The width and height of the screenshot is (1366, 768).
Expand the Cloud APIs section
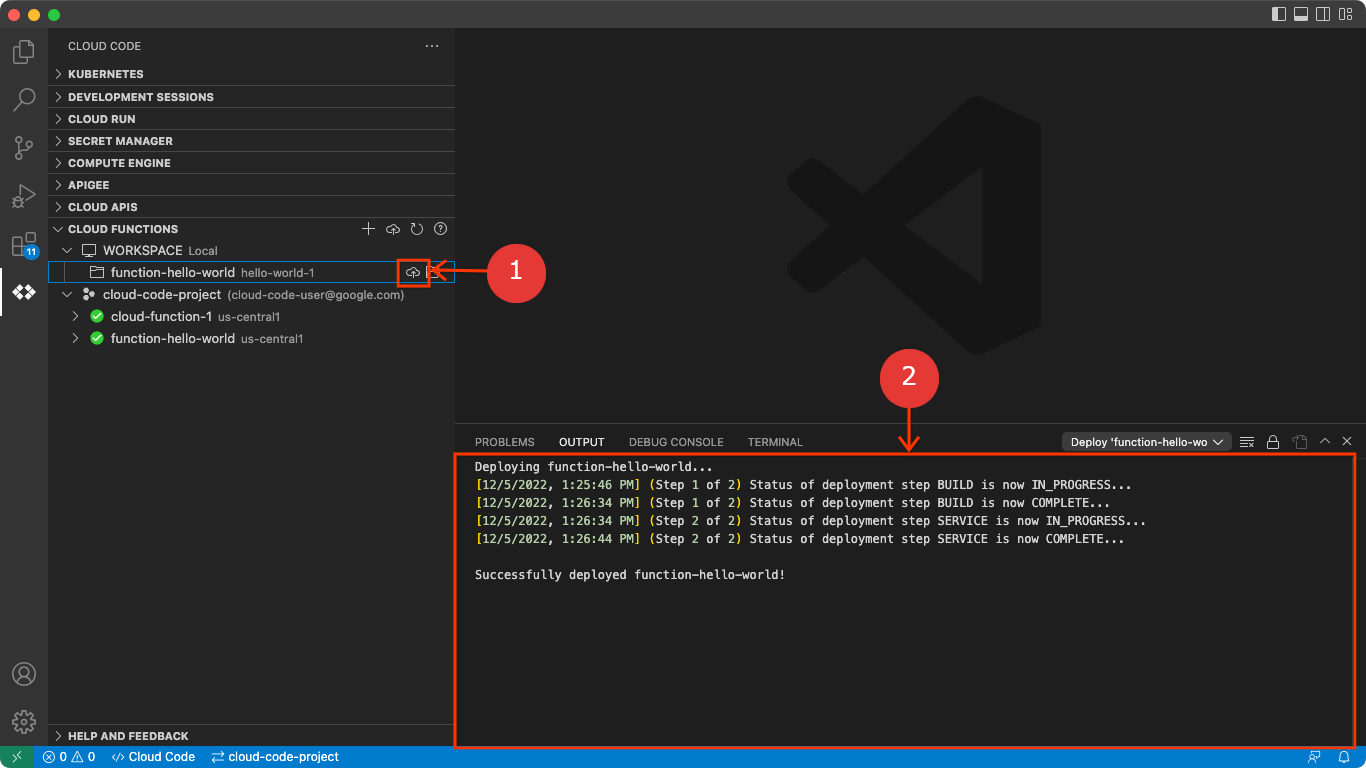(x=251, y=207)
